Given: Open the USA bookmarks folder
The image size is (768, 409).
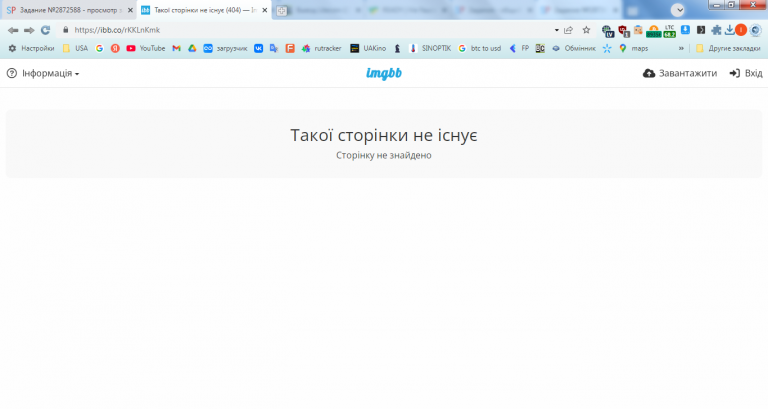Looking at the screenshot, I should [x=75, y=48].
